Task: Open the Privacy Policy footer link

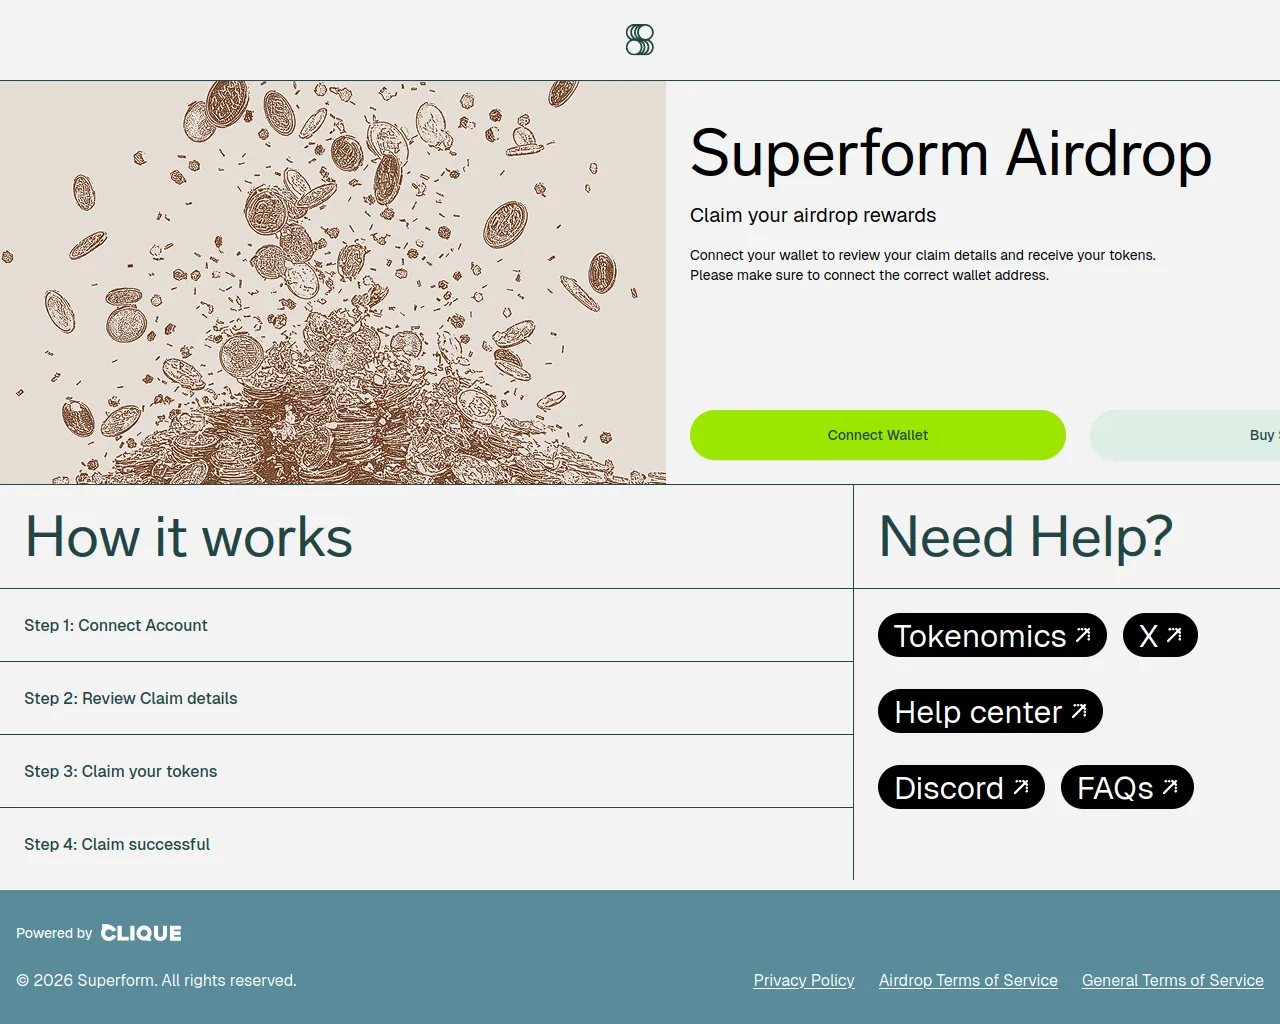Action: (804, 980)
